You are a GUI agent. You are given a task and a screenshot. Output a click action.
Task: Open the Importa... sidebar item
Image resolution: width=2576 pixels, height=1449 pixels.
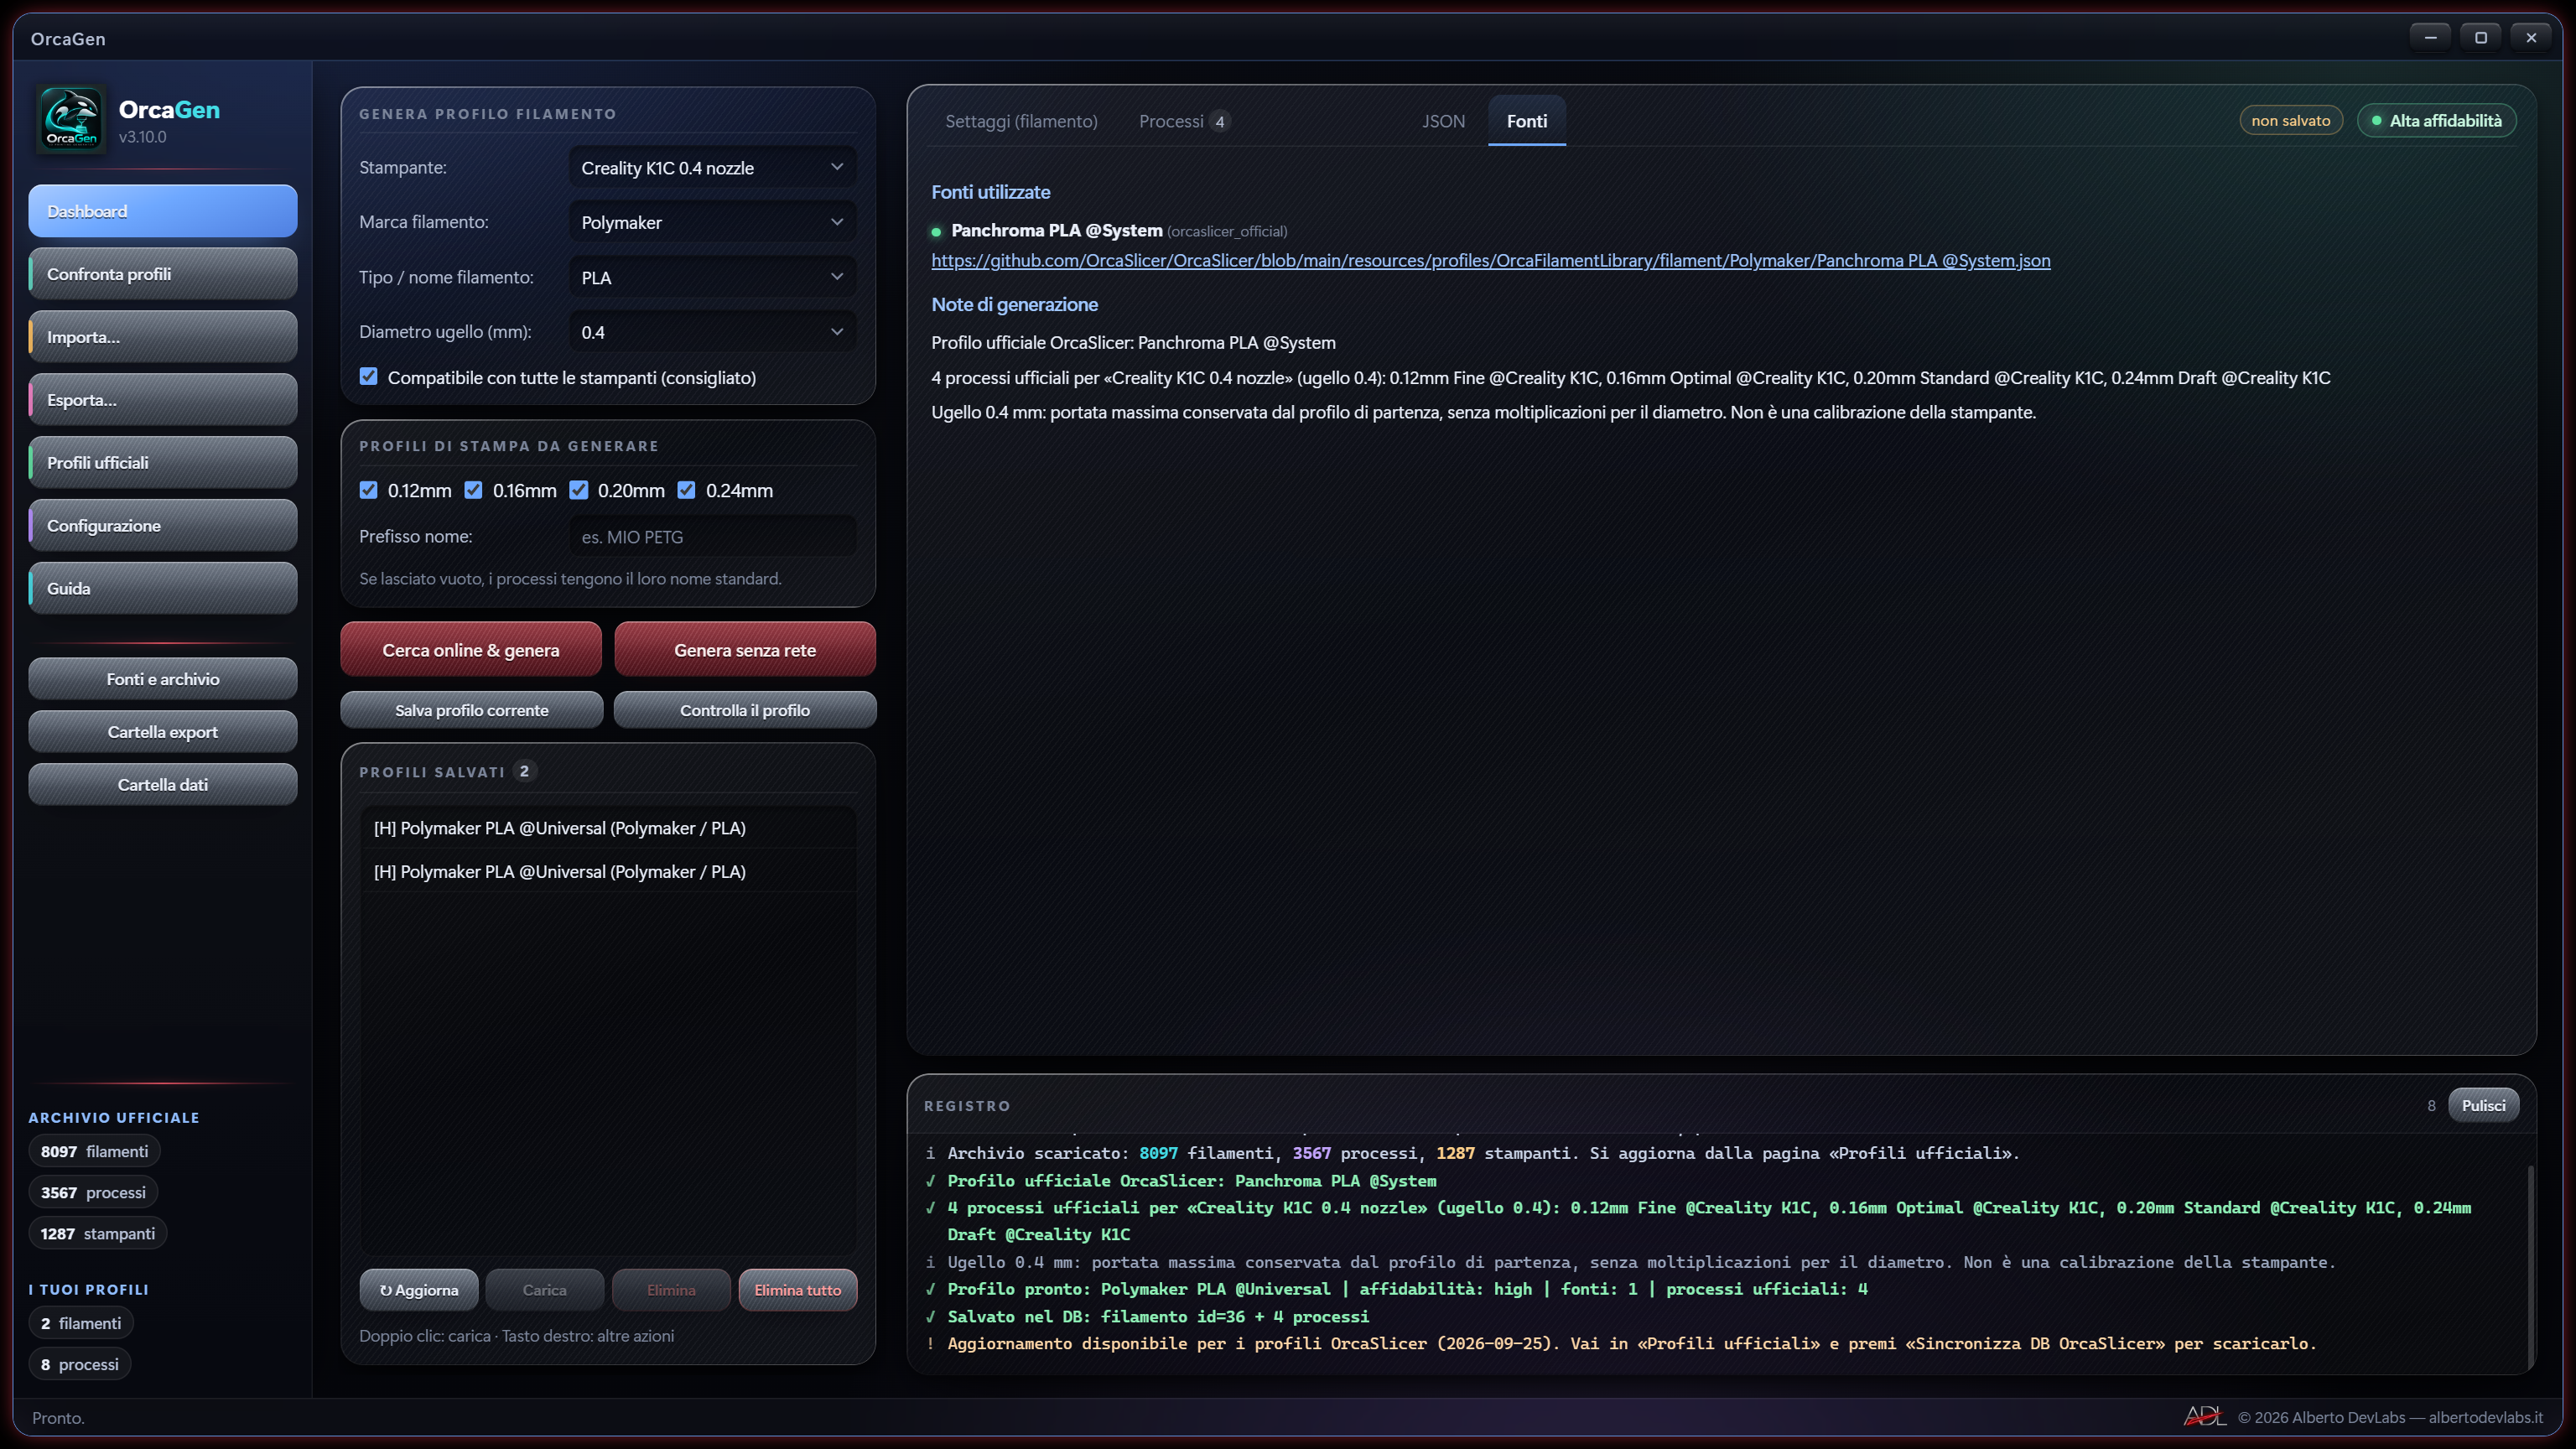pos(163,337)
